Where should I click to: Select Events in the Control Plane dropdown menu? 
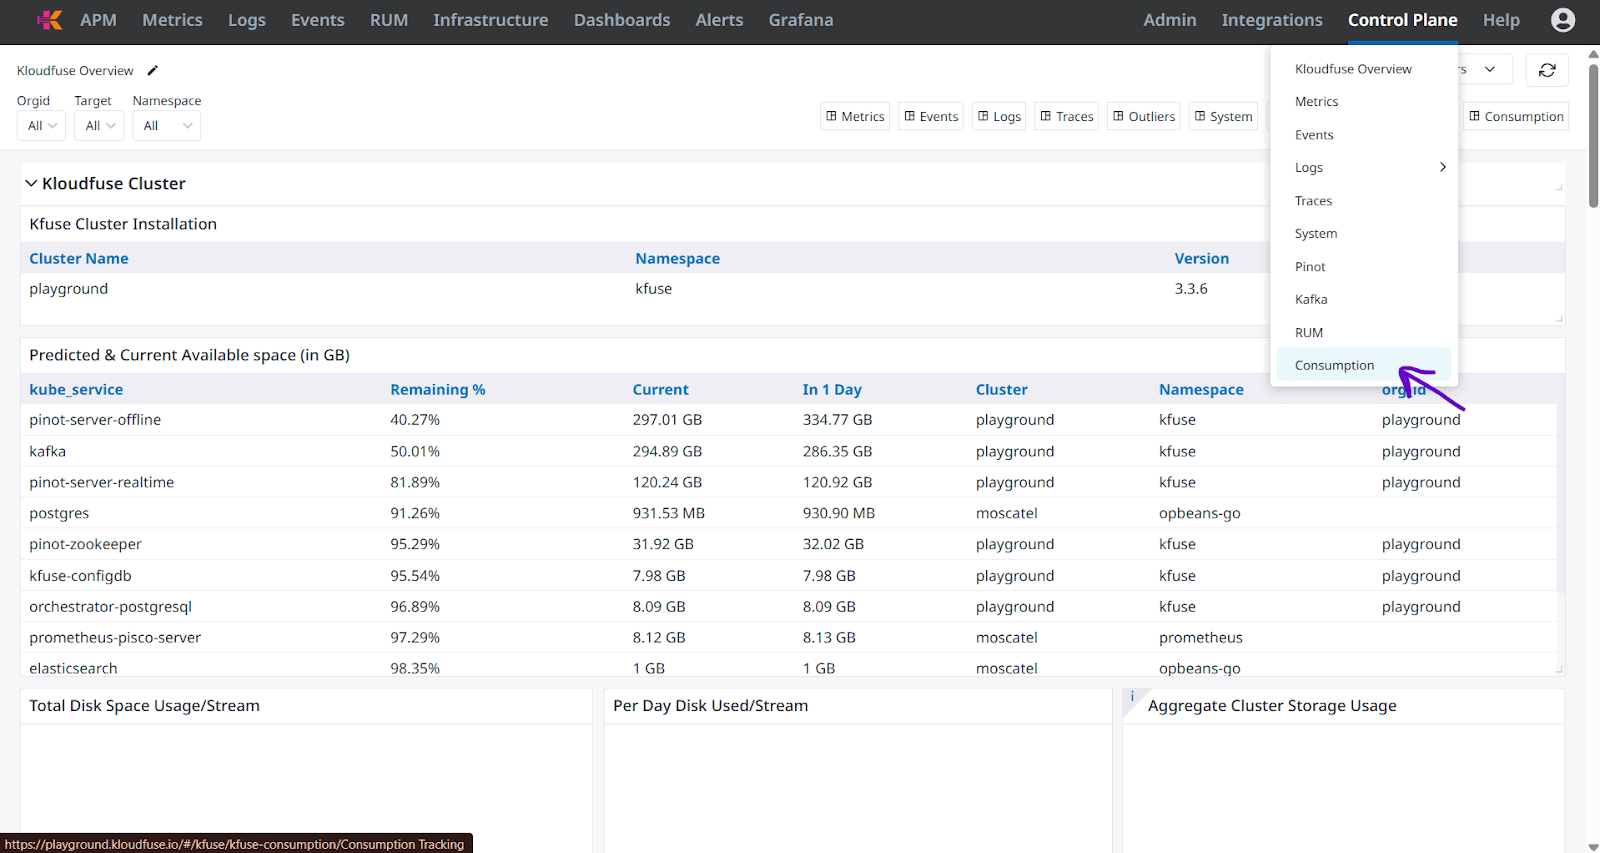[x=1364, y=135]
